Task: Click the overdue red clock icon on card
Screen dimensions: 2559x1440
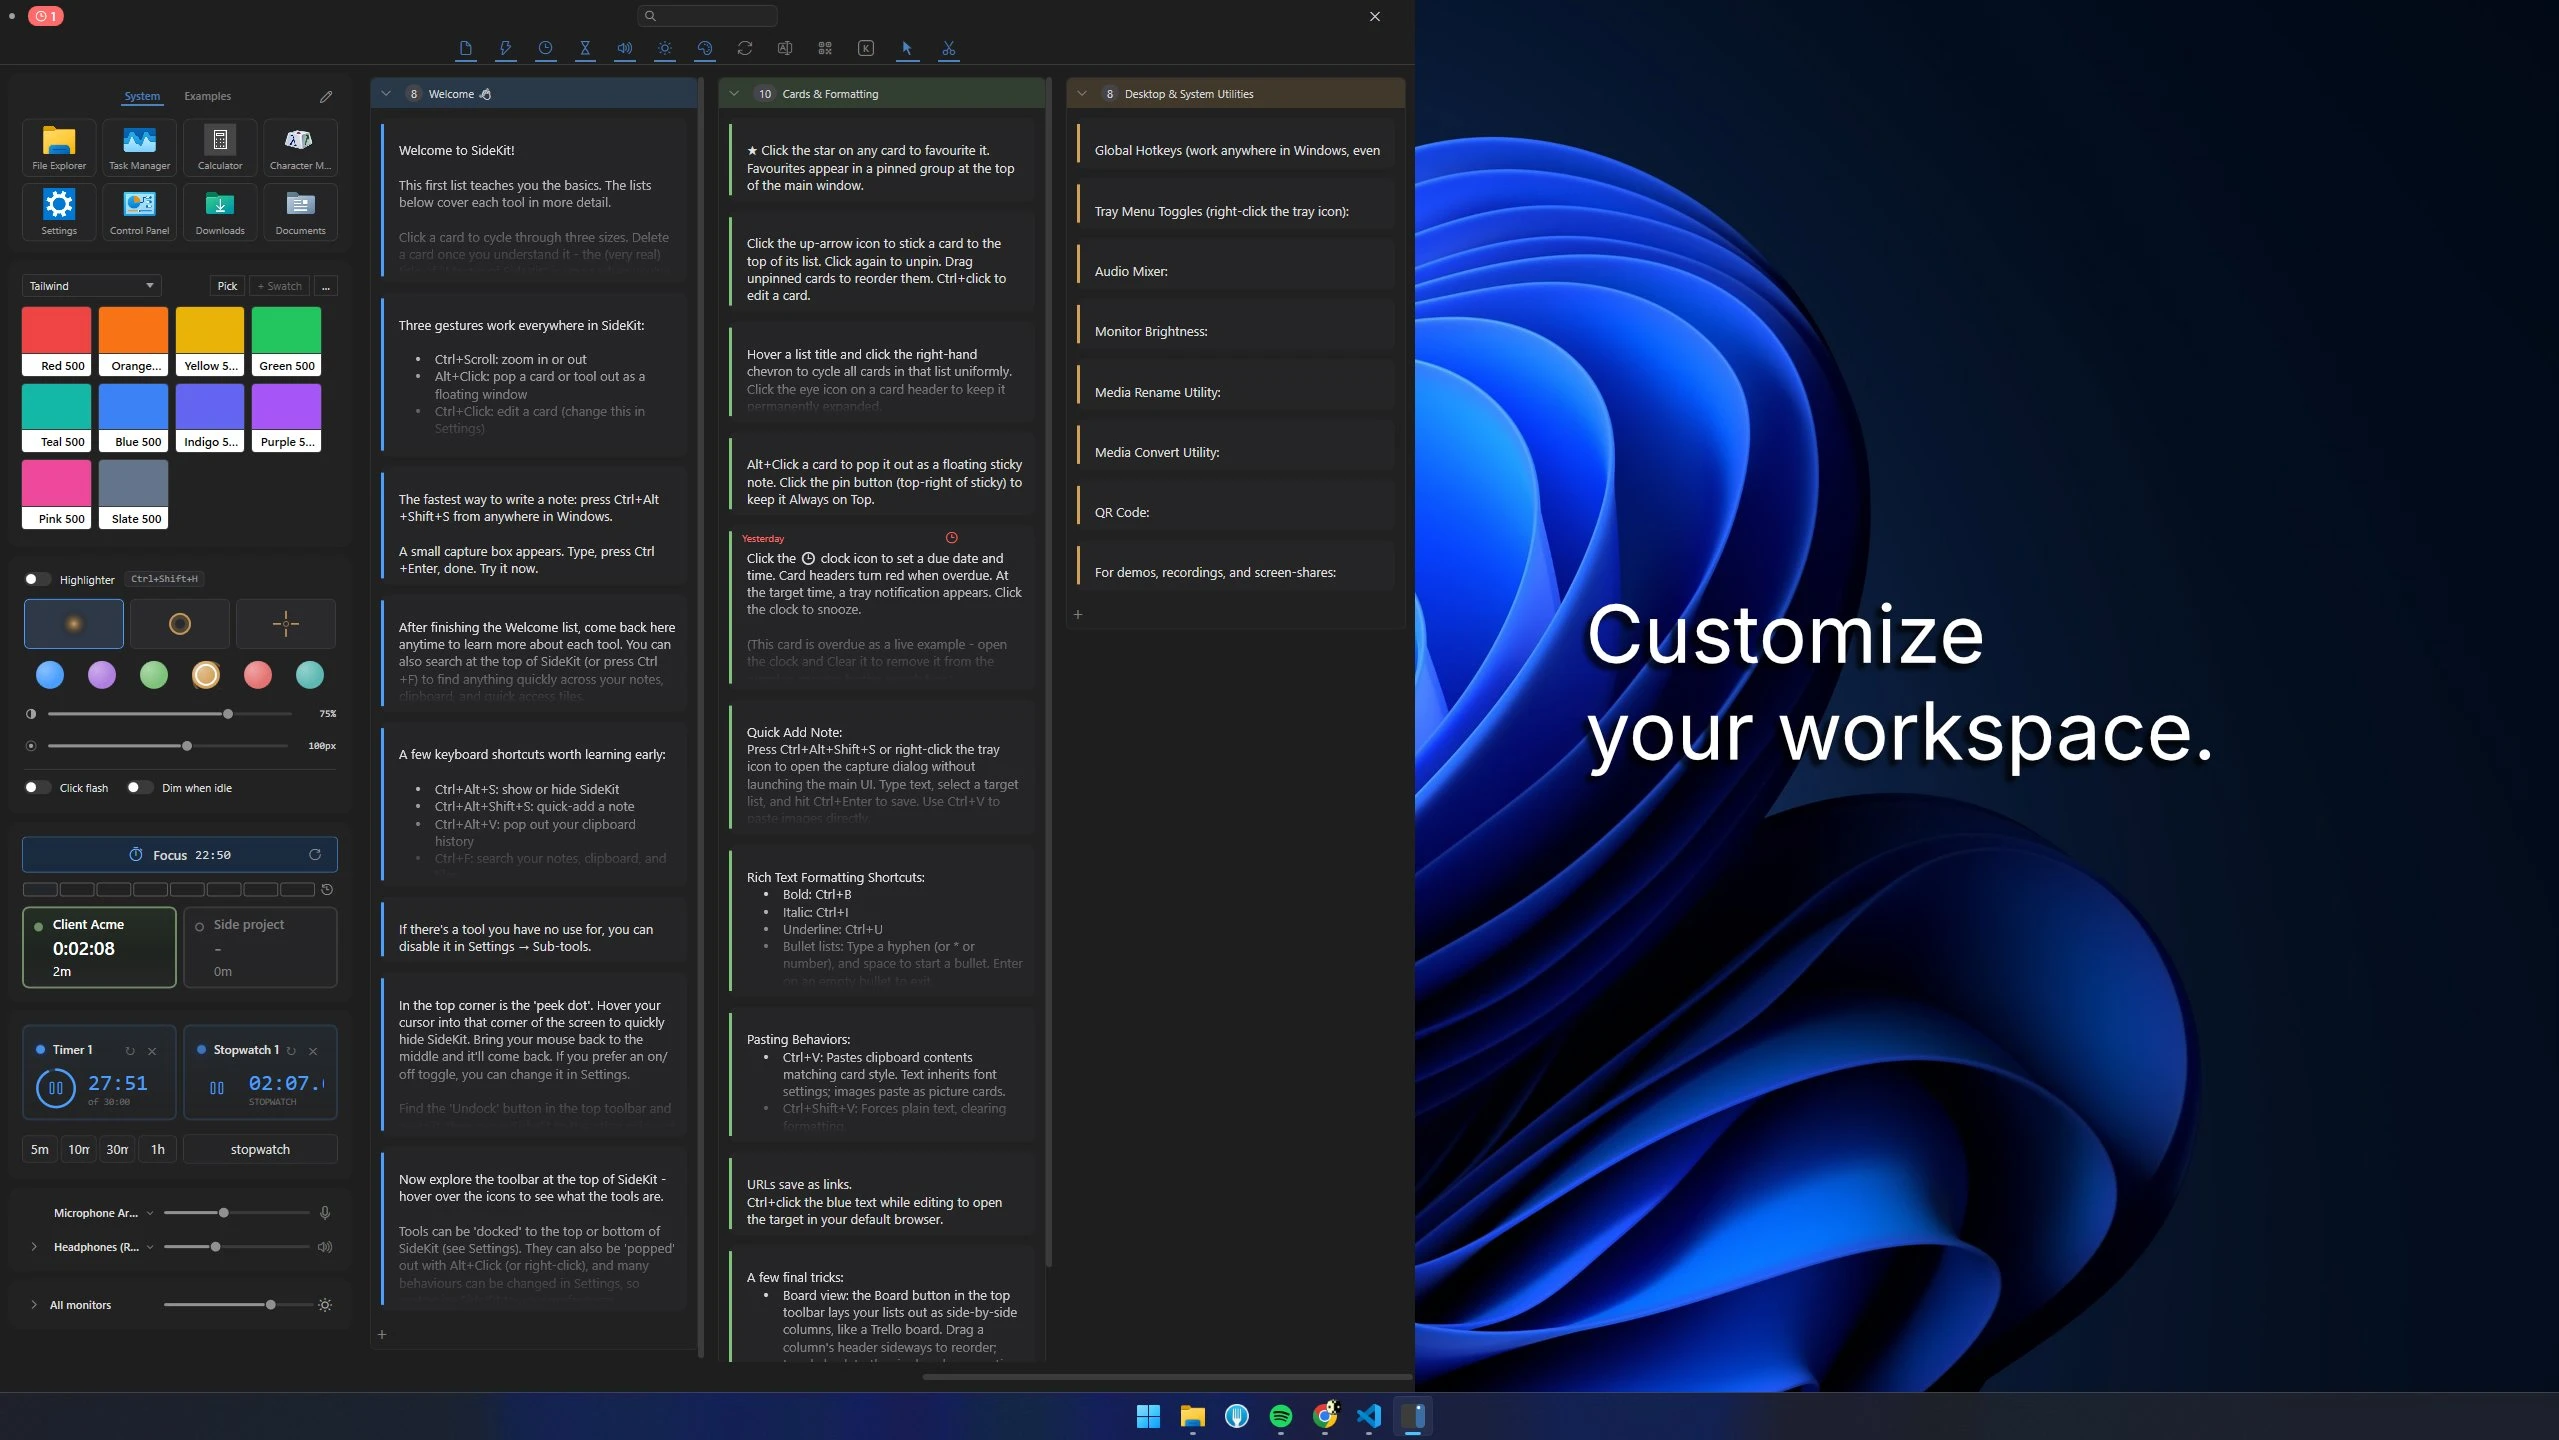Action: pos(951,538)
